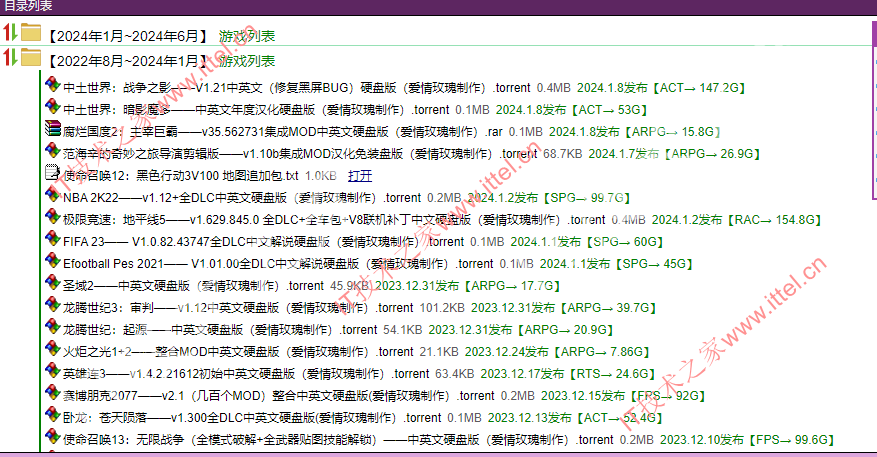The image size is (877, 457).
Task: Click torrent icon of Efootball Pes 2021
Action: (x=53, y=261)
